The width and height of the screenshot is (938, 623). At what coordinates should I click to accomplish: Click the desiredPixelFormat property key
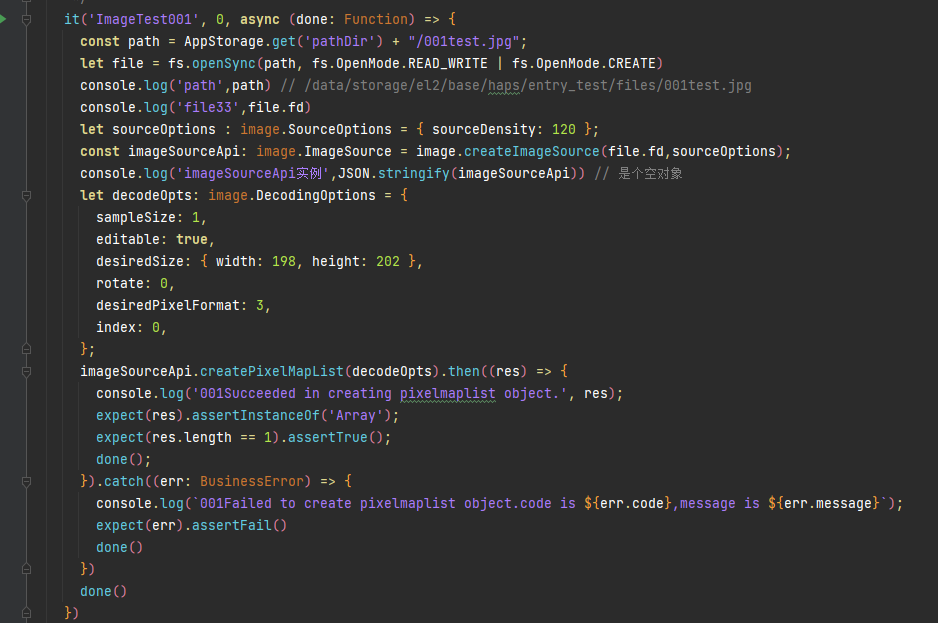(168, 306)
